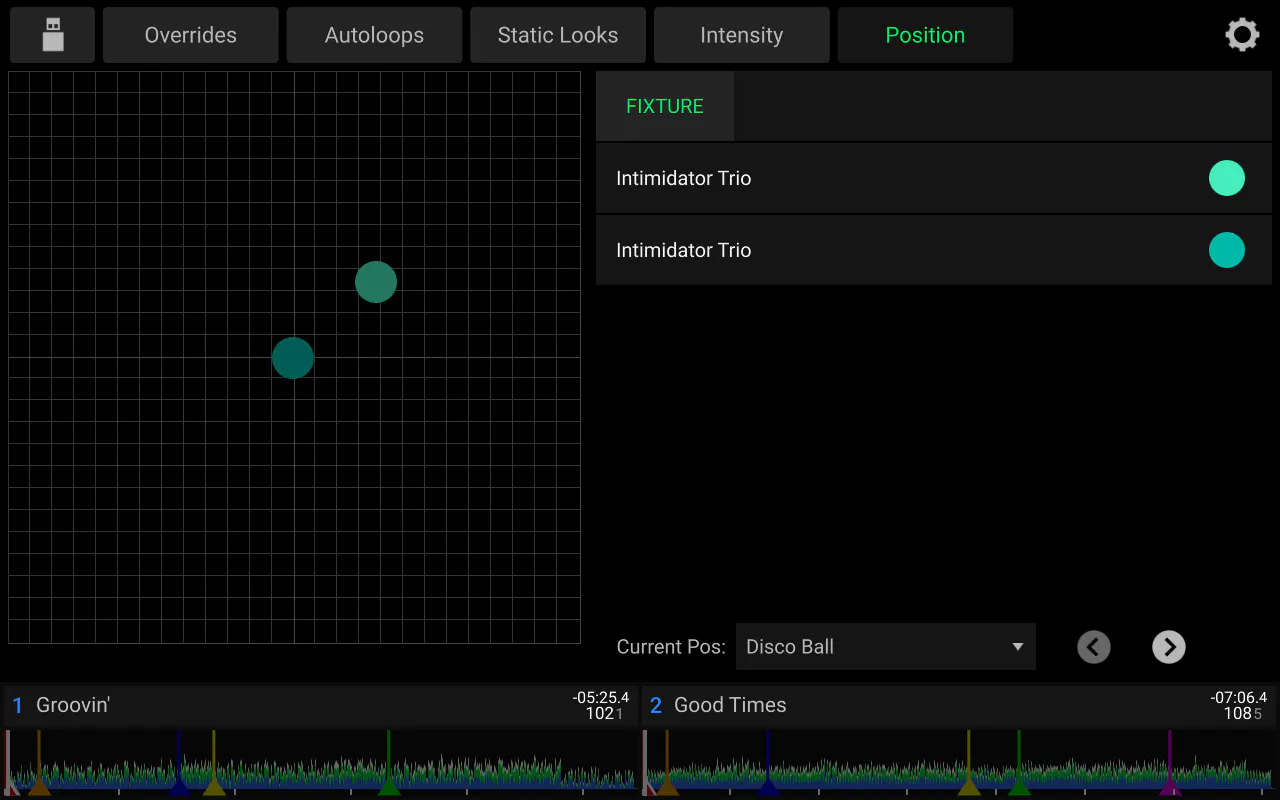This screenshot has height=800, width=1280.
Task: Switch to the Autoloops tab
Action: tap(374, 35)
